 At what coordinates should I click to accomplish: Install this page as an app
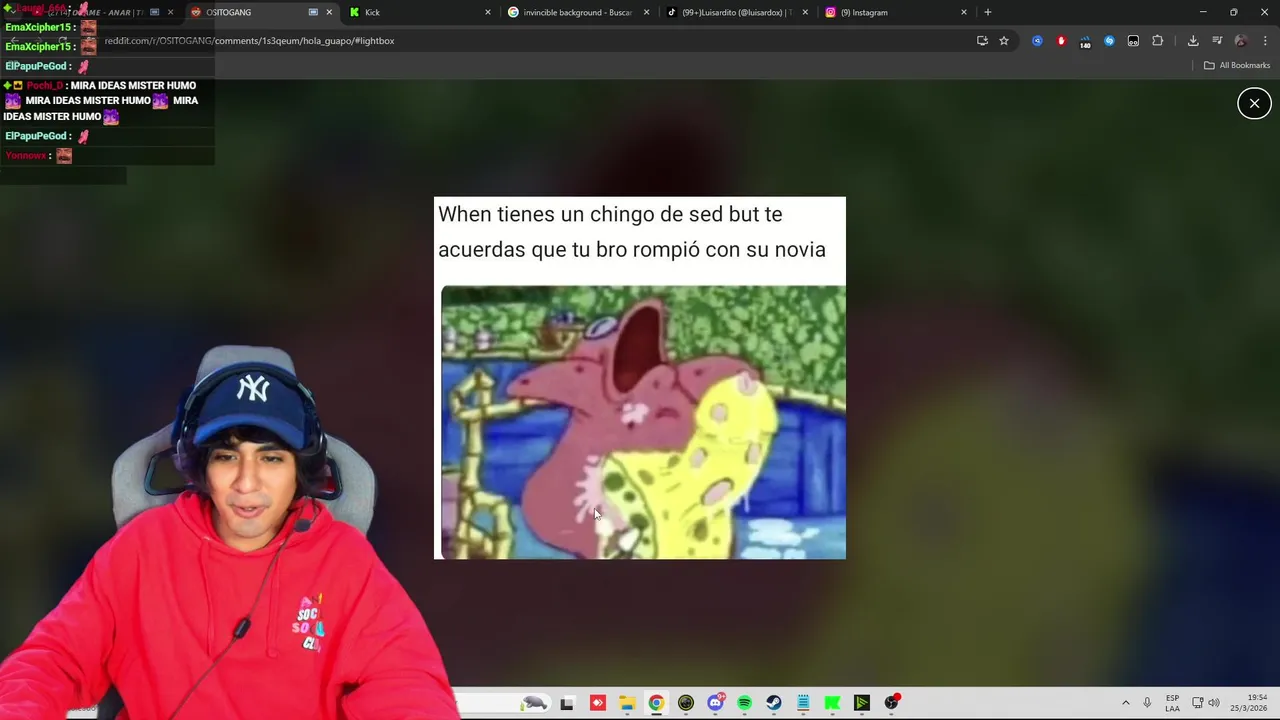coord(982,41)
